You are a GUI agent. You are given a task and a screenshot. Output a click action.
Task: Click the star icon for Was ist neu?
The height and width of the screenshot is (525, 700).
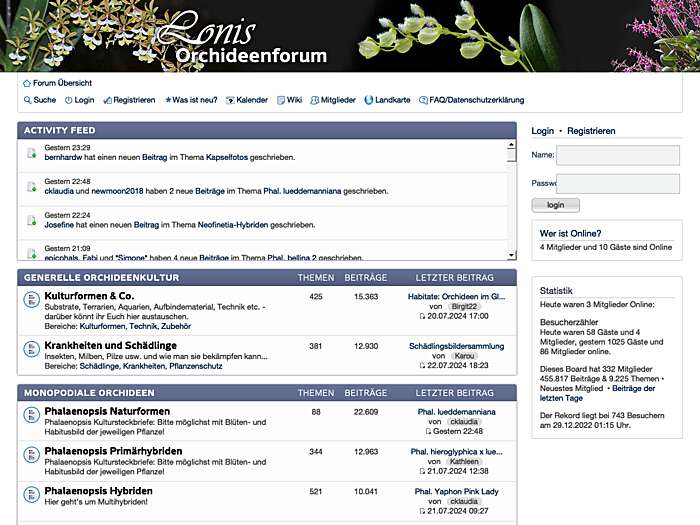(x=168, y=100)
